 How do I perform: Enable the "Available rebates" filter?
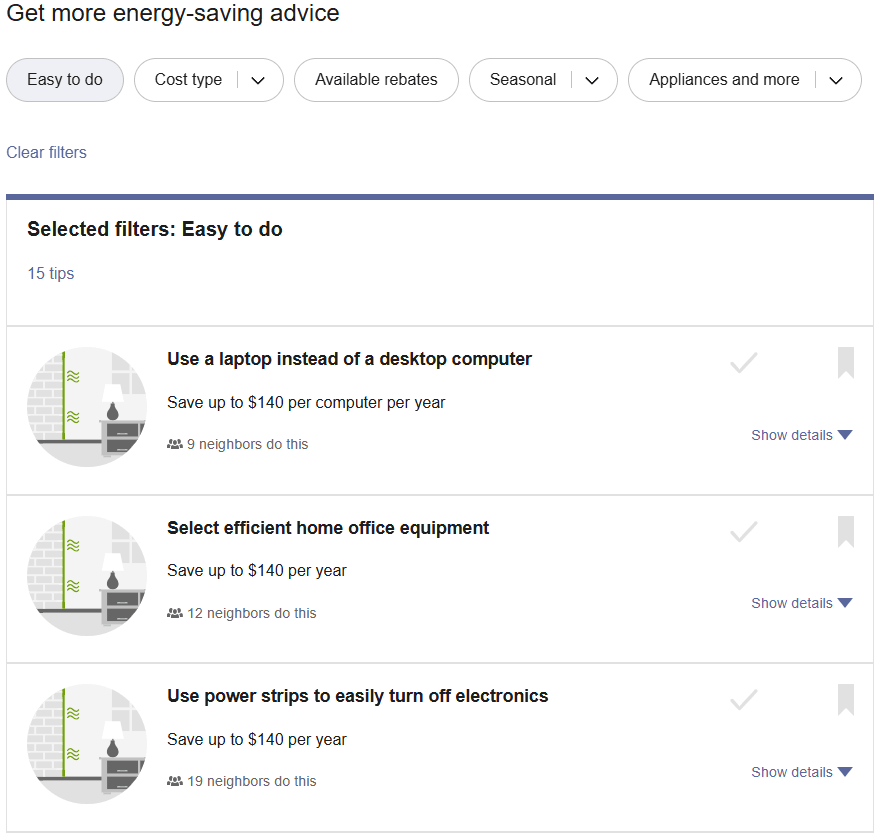376,80
